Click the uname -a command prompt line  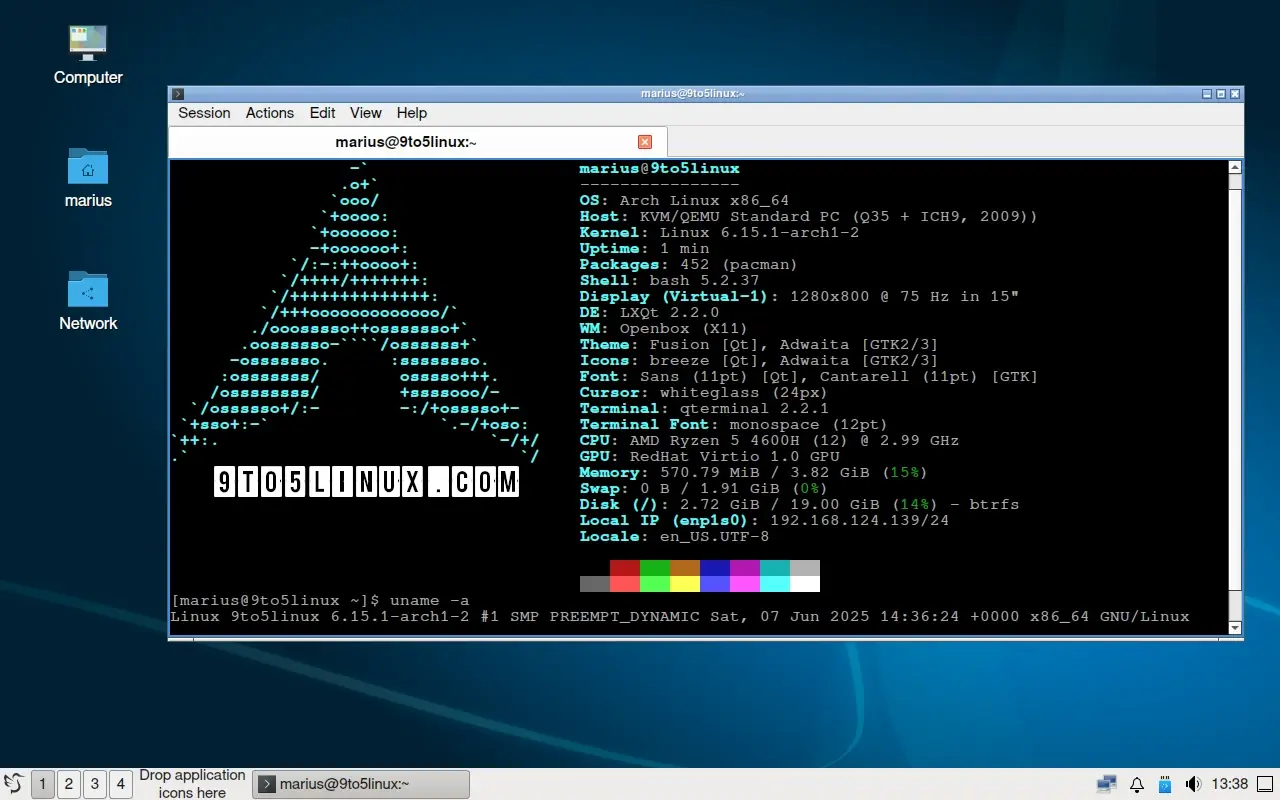click(320, 601)
